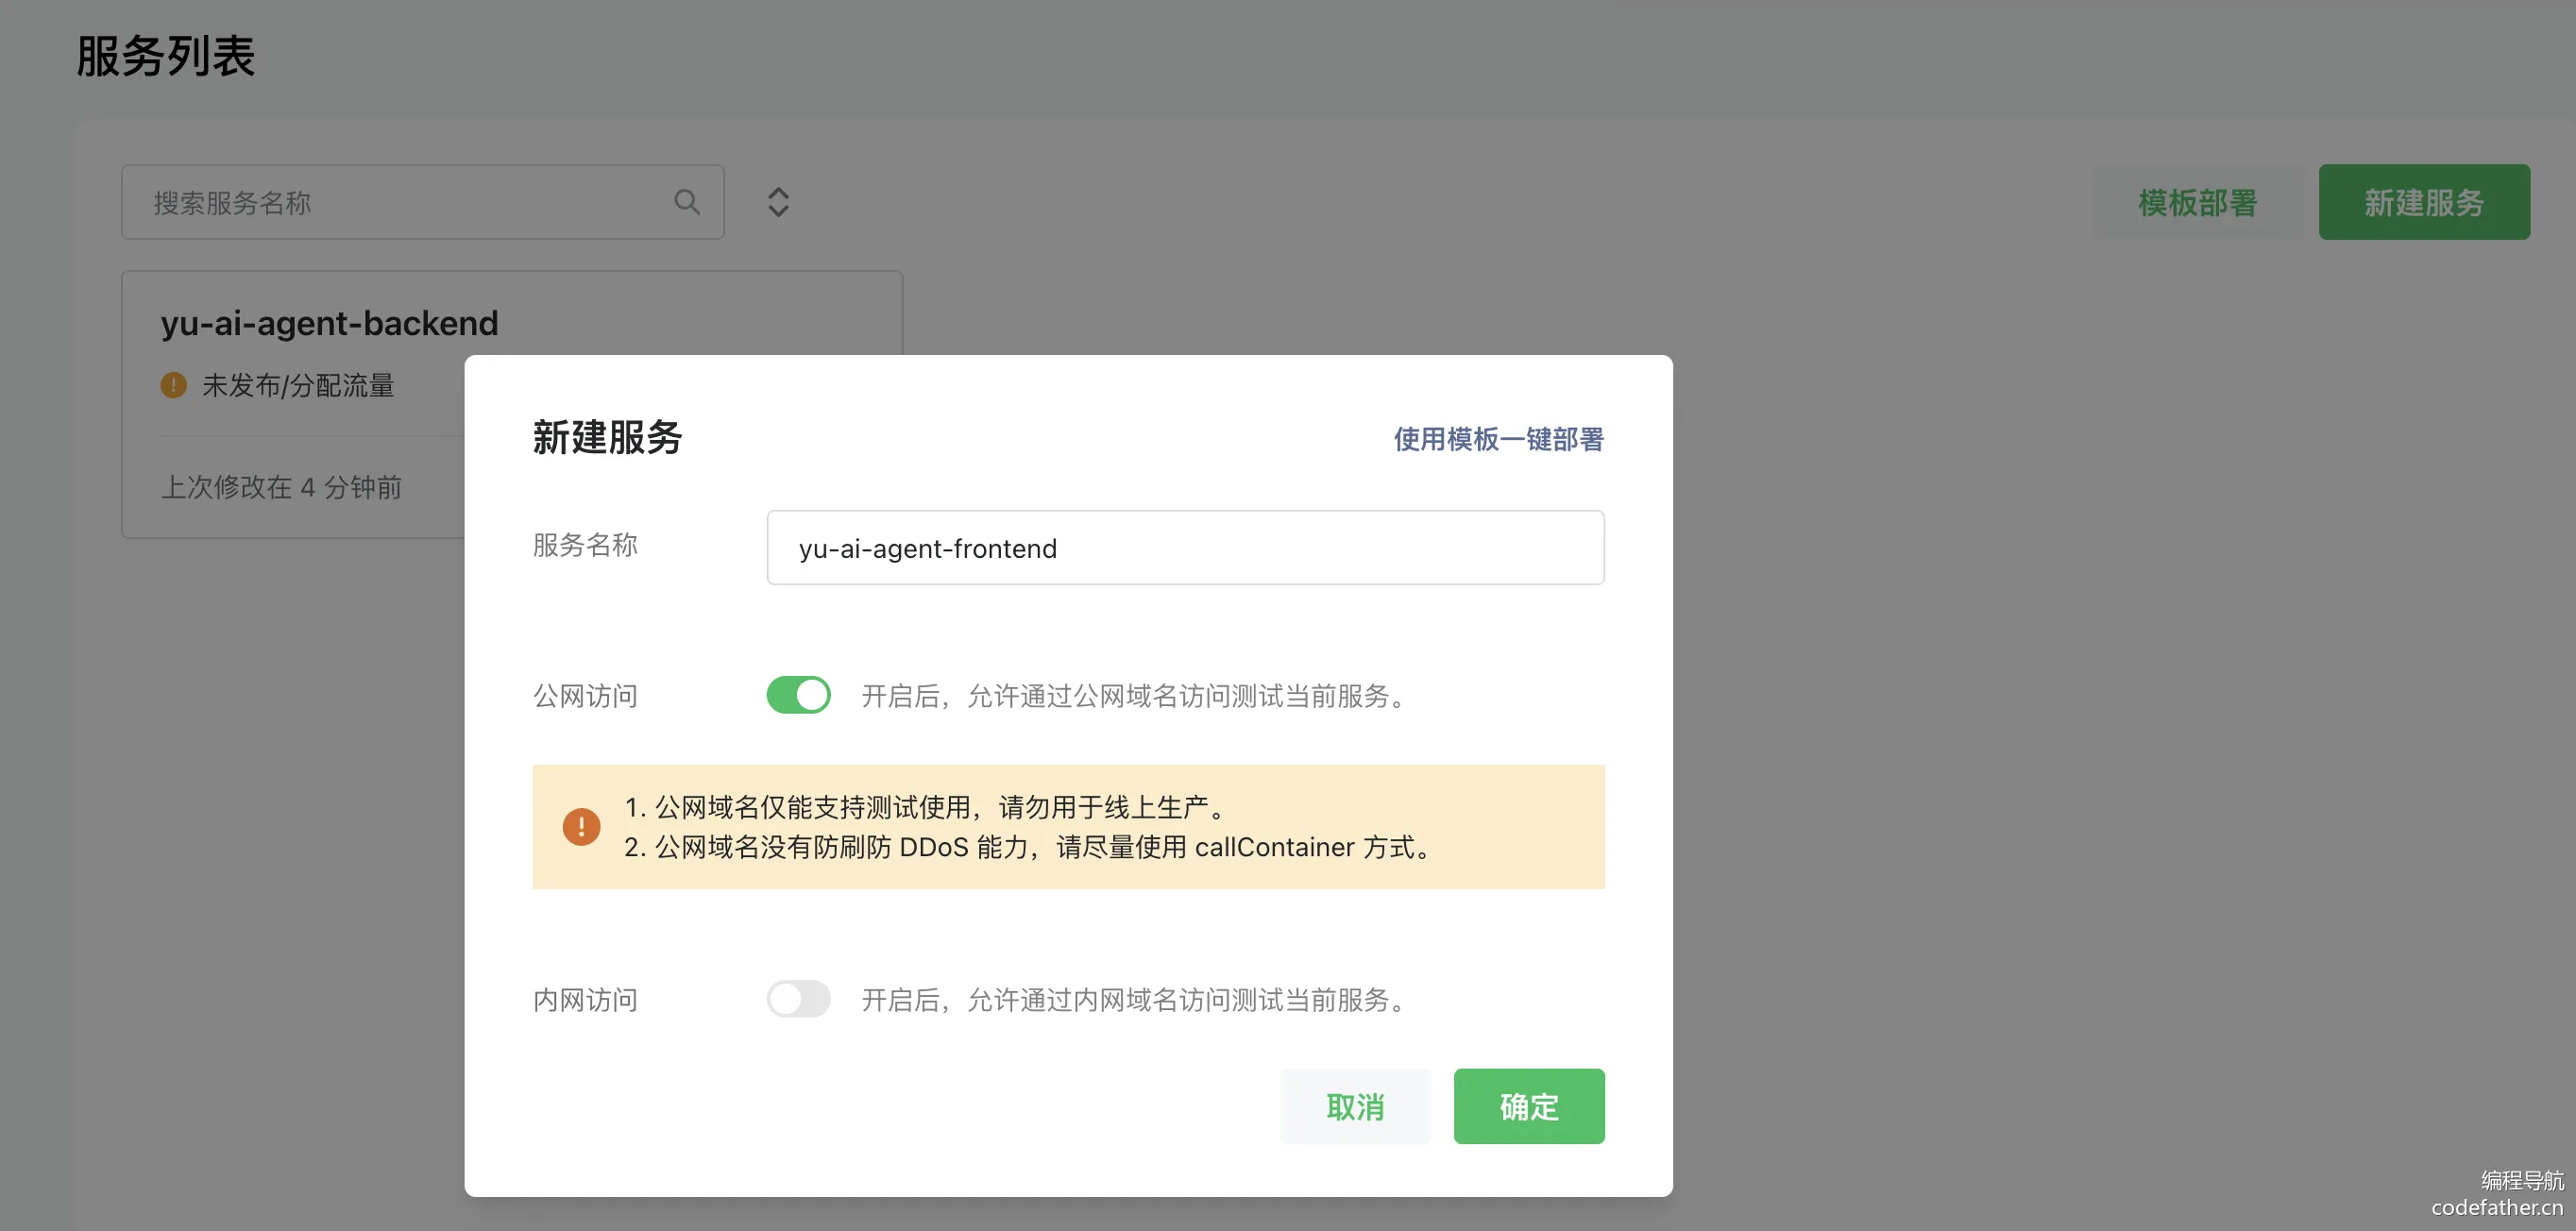The width and height of the screenshot is (2576, 1231).
Task: Click the 上次修改在 4 分钟前 text
Action: tap(281, 487)
